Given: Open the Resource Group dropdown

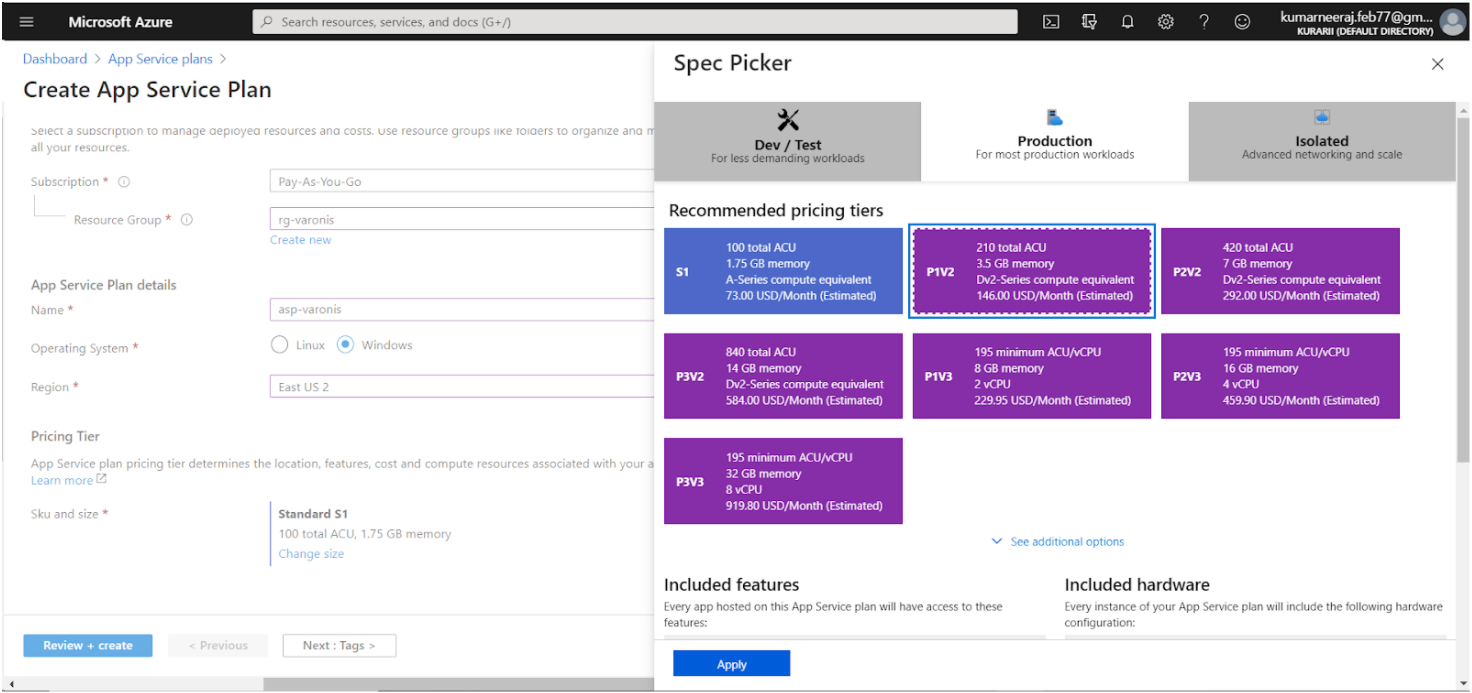Looking at the screenshot, I should [462, 220].
